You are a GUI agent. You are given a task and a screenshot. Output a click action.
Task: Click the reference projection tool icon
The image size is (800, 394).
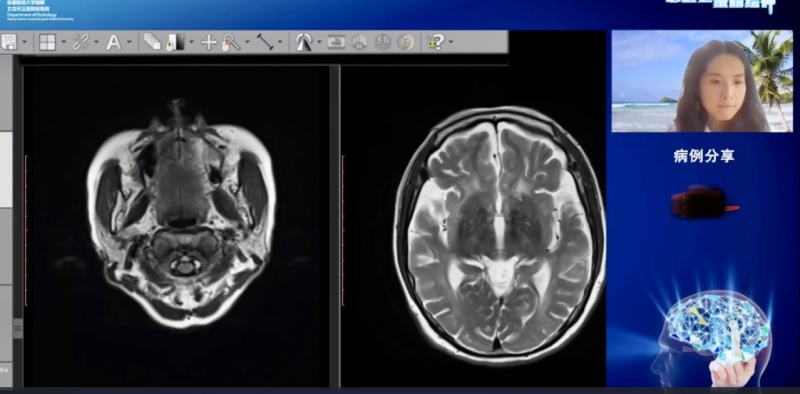[x=304, y=42]
